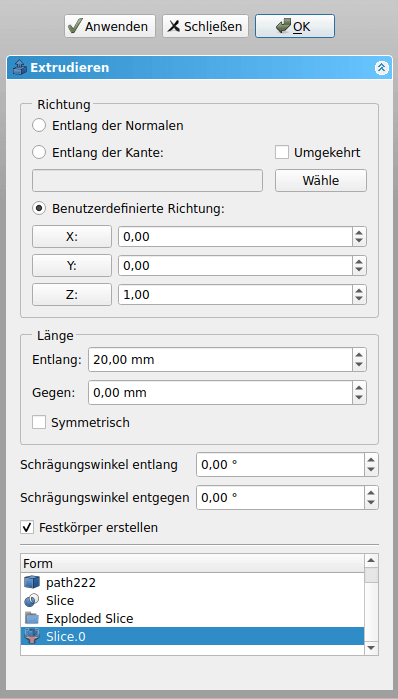Select the path222 solid cube icon
This screenshot has width=398, height=699.
[x=32, y=582]
